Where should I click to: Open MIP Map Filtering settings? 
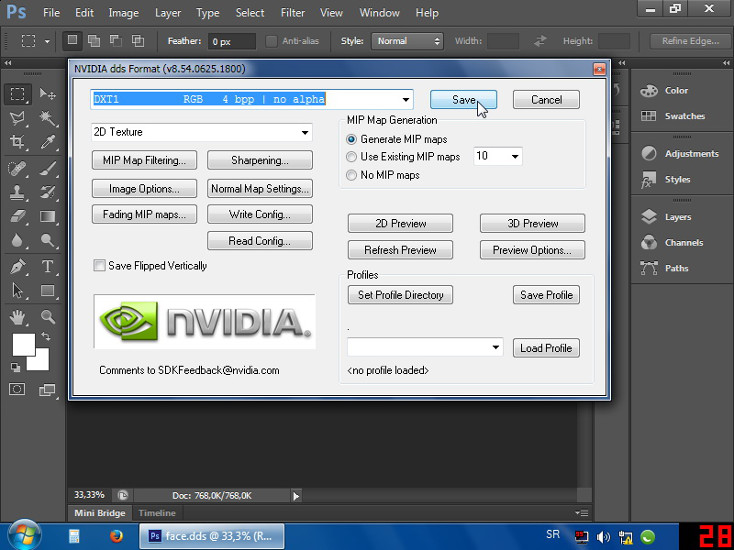[x=144, y=161]
